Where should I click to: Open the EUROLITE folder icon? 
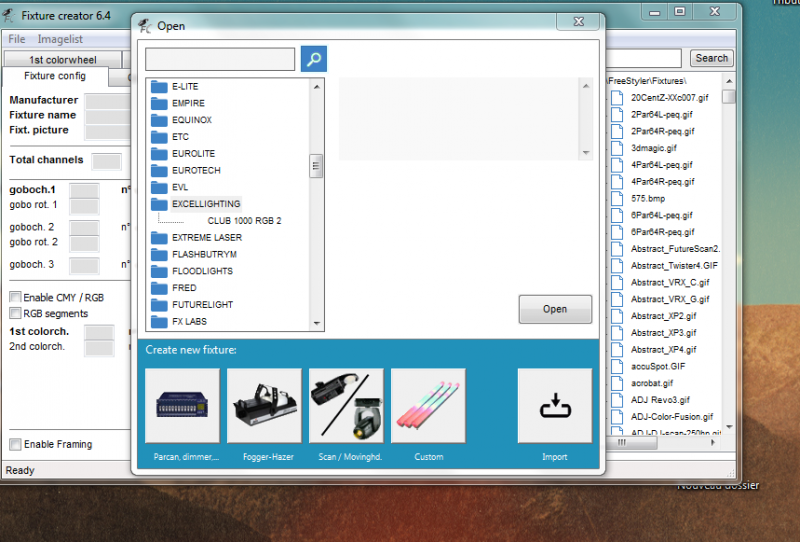(158, 154)
